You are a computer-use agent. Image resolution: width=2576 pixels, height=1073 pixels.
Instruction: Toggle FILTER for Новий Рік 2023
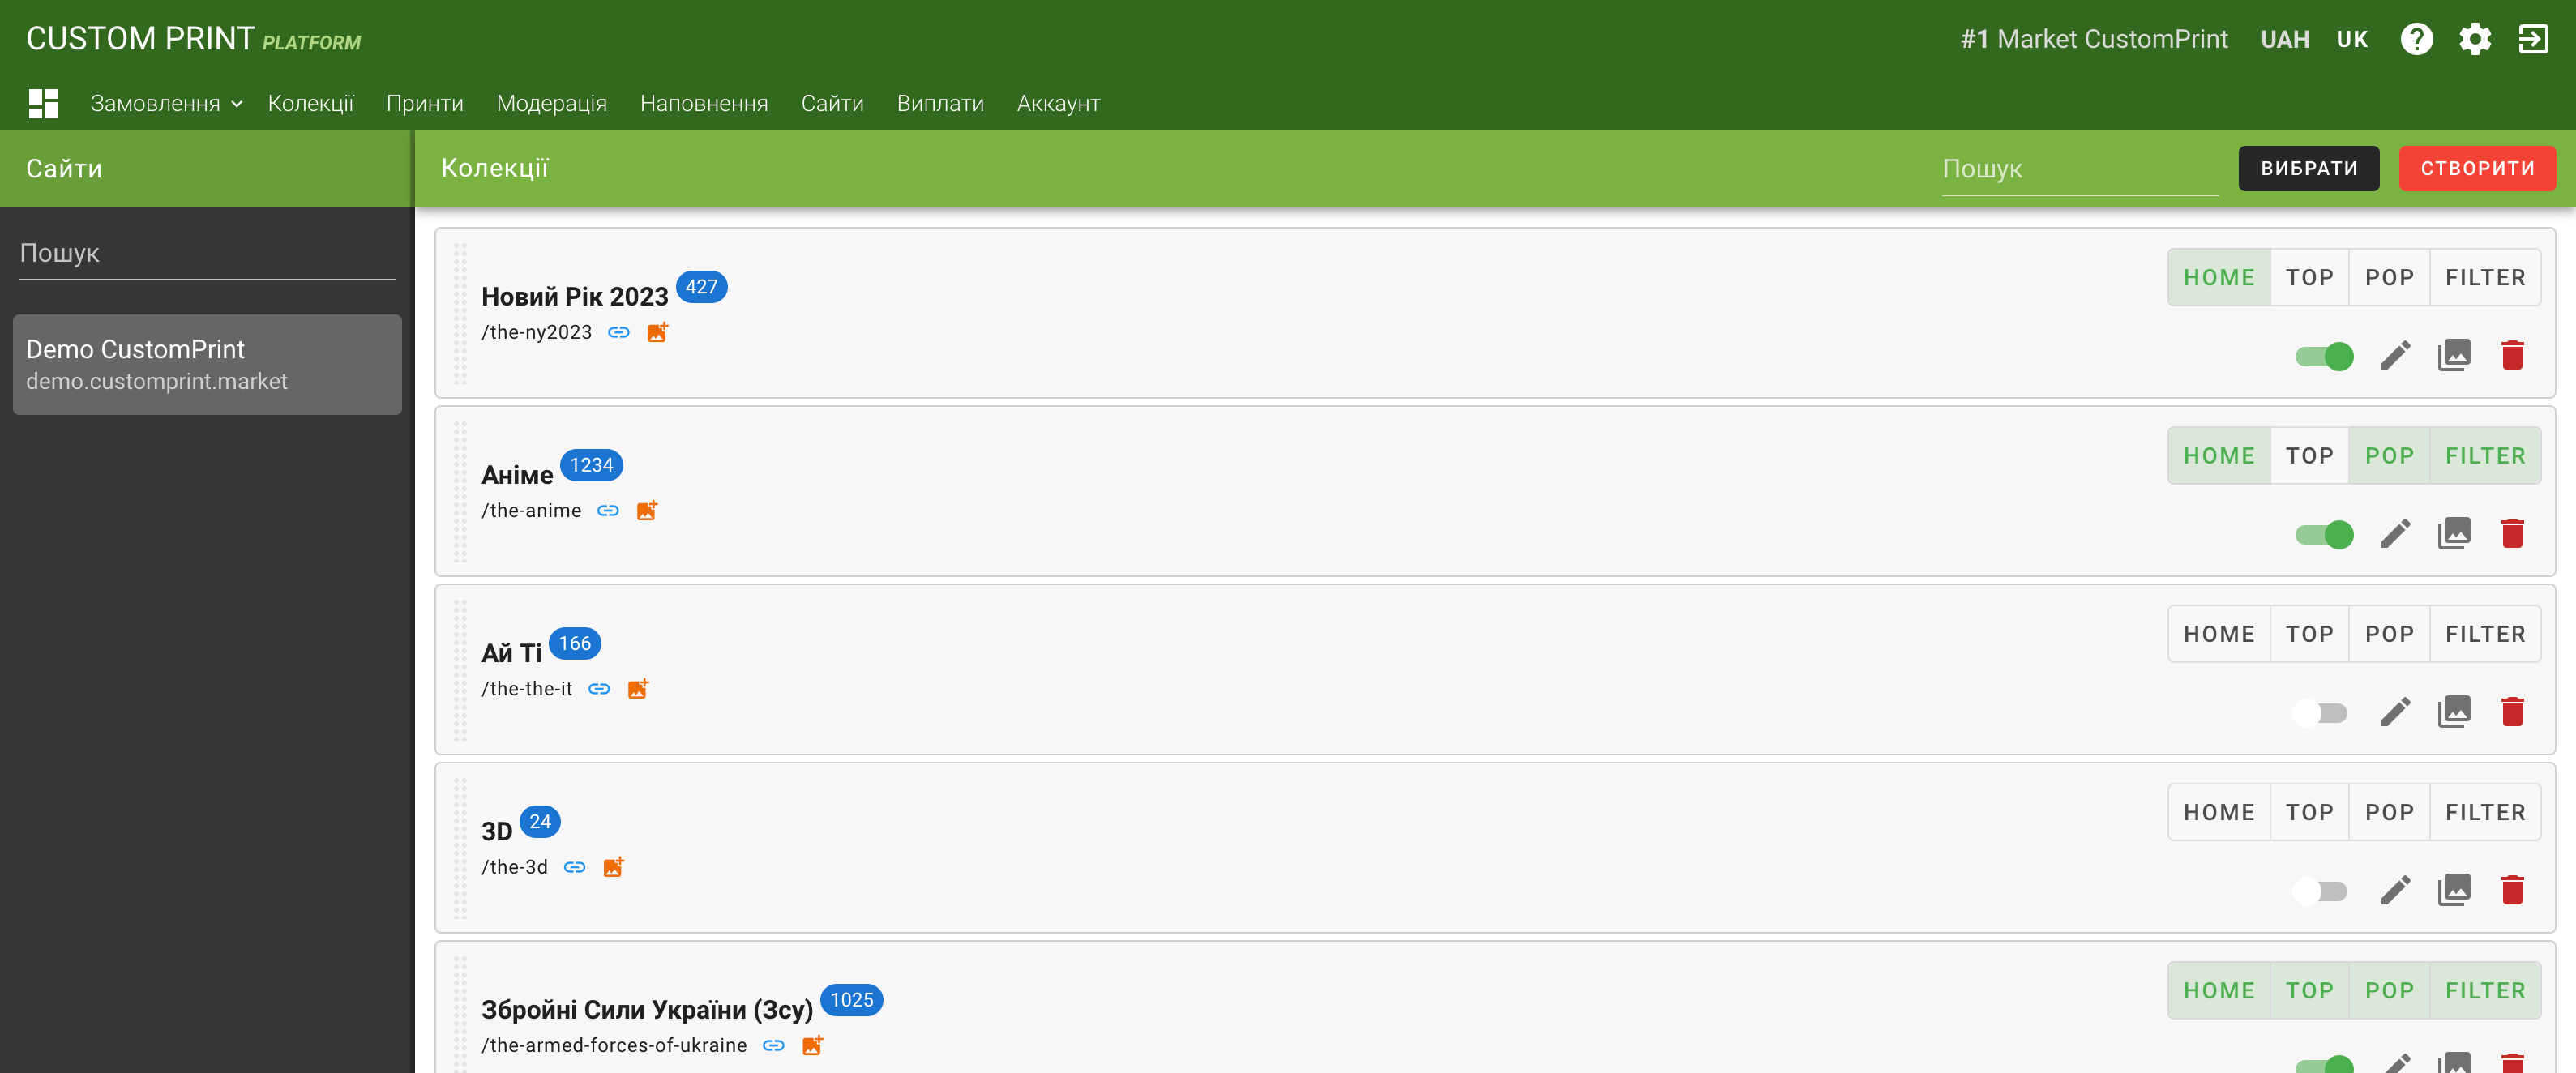[x=2485, y=277]
